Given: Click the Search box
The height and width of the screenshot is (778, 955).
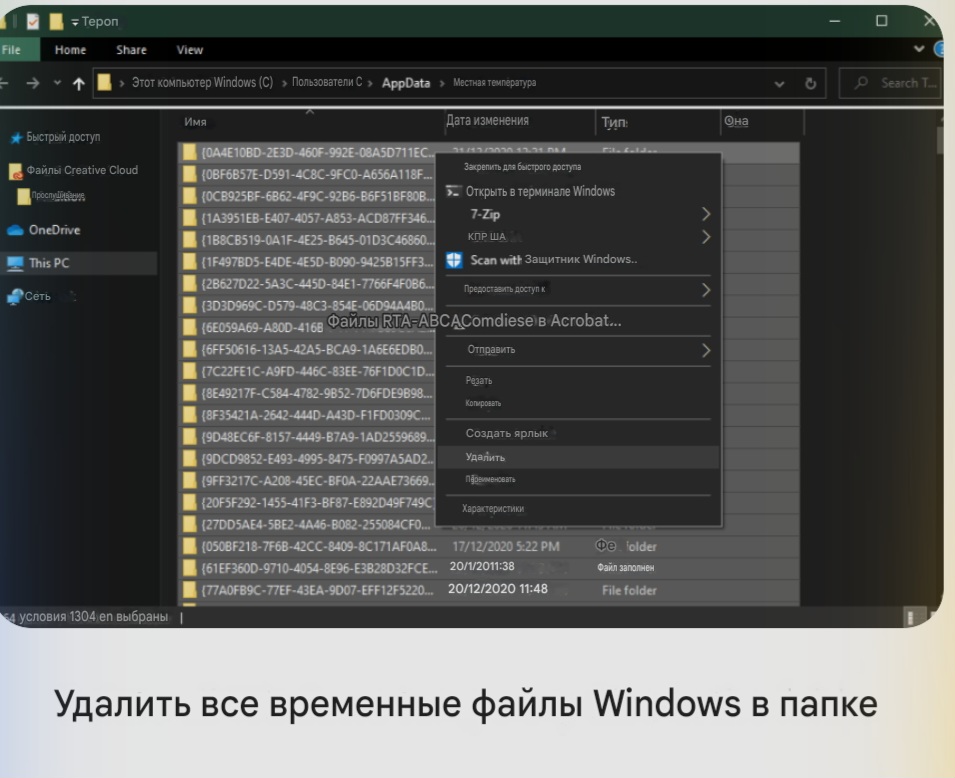Looking at the screenshot, I should tap(890, 83).
